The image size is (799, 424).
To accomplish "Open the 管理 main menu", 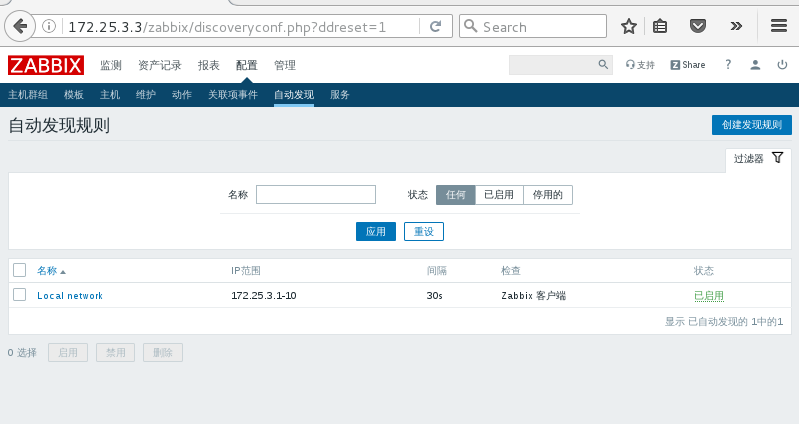I will click(x=285, y=65).
